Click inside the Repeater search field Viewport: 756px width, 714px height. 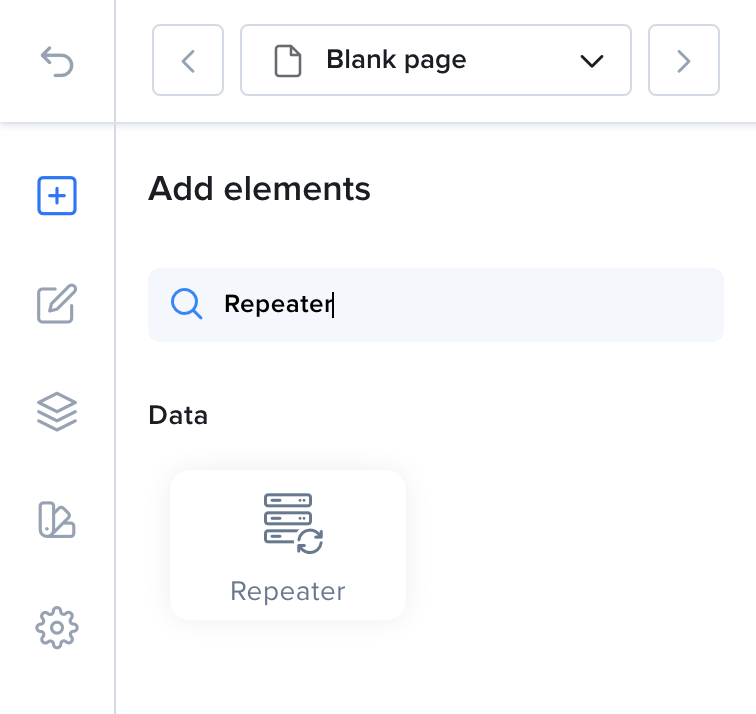[x=436, y=305]
